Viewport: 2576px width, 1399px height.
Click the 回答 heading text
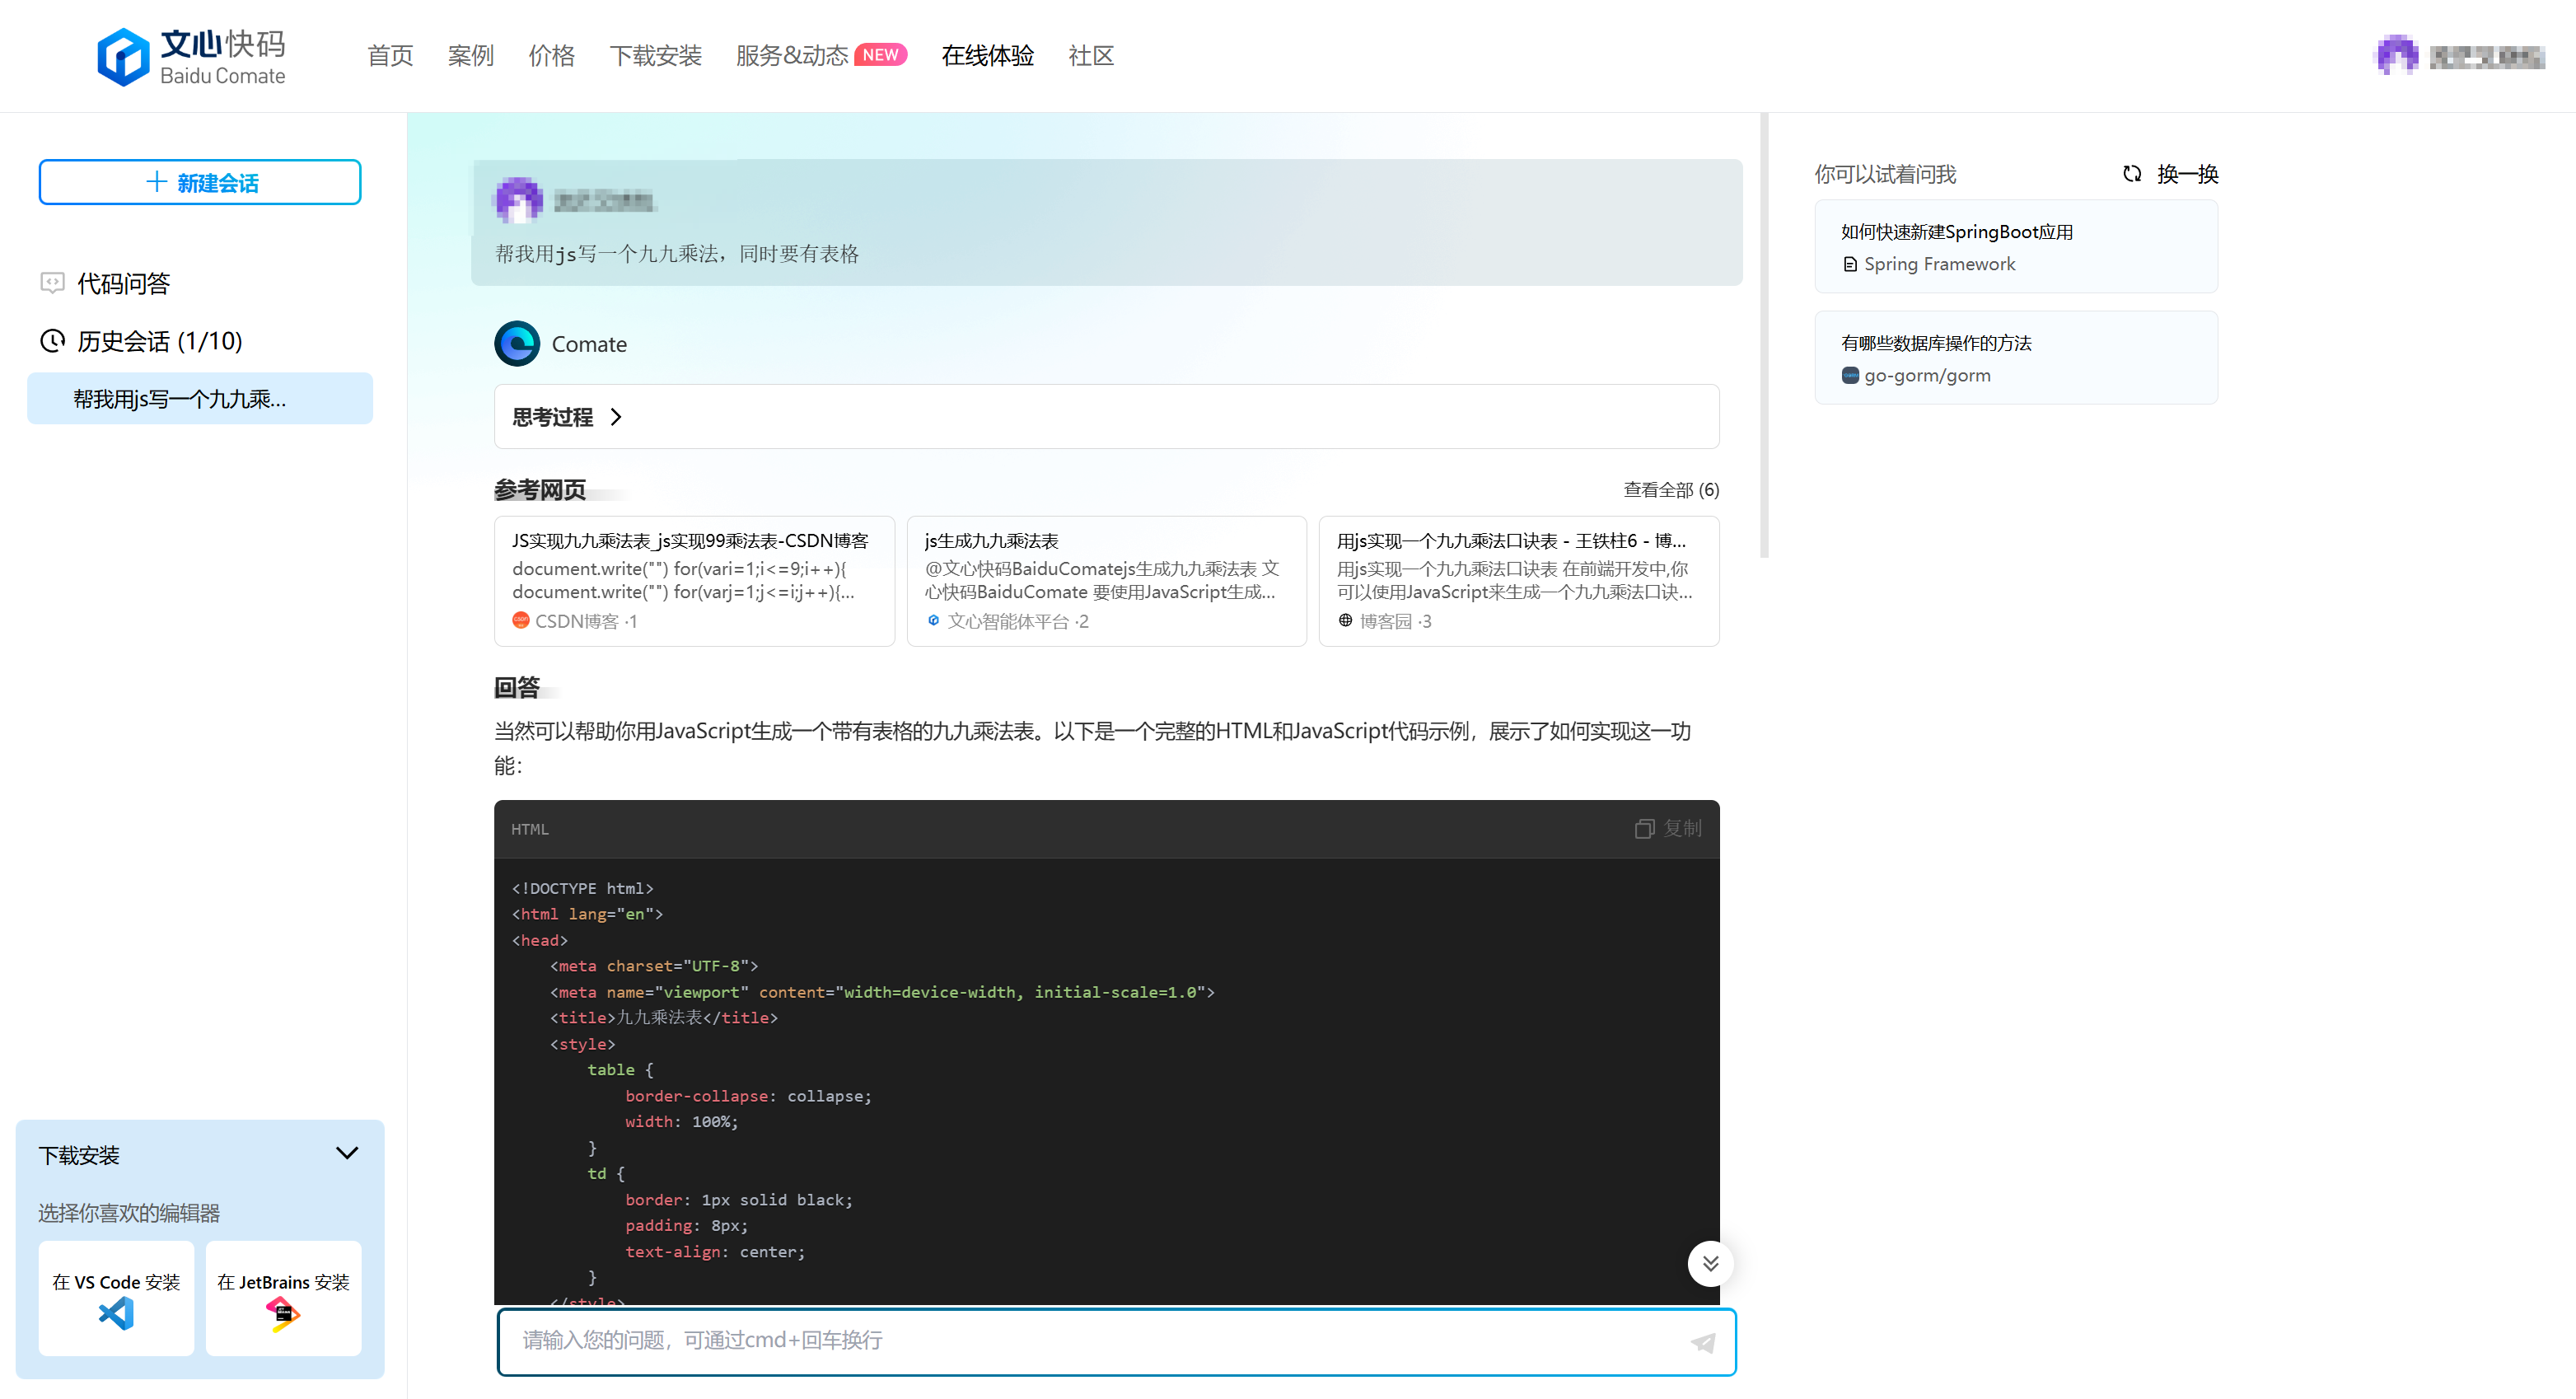(517, 688)
